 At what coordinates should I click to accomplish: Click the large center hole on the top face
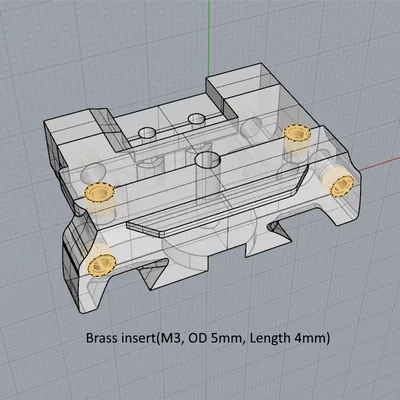click(208, 160)
